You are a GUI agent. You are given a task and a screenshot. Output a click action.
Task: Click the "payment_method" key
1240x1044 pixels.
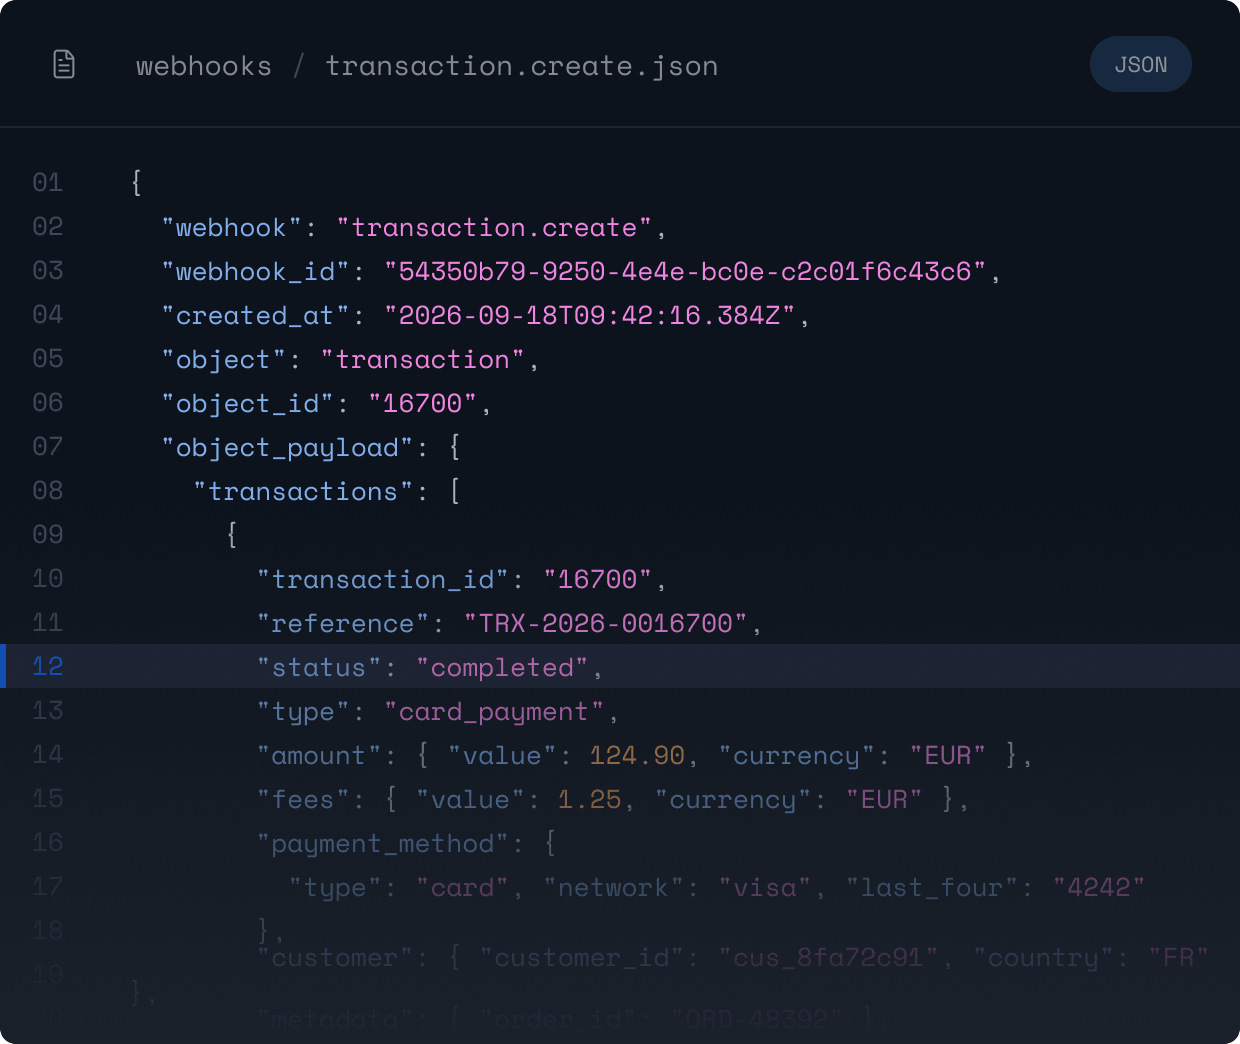pyautogui.click(x=383, y=844)
